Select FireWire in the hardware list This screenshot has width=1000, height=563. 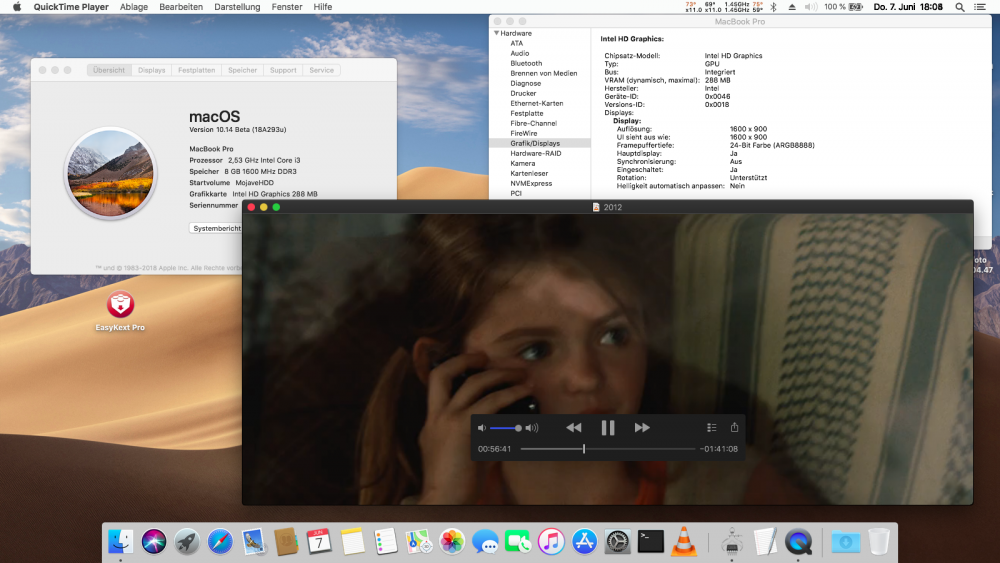[x=524, y=133]
